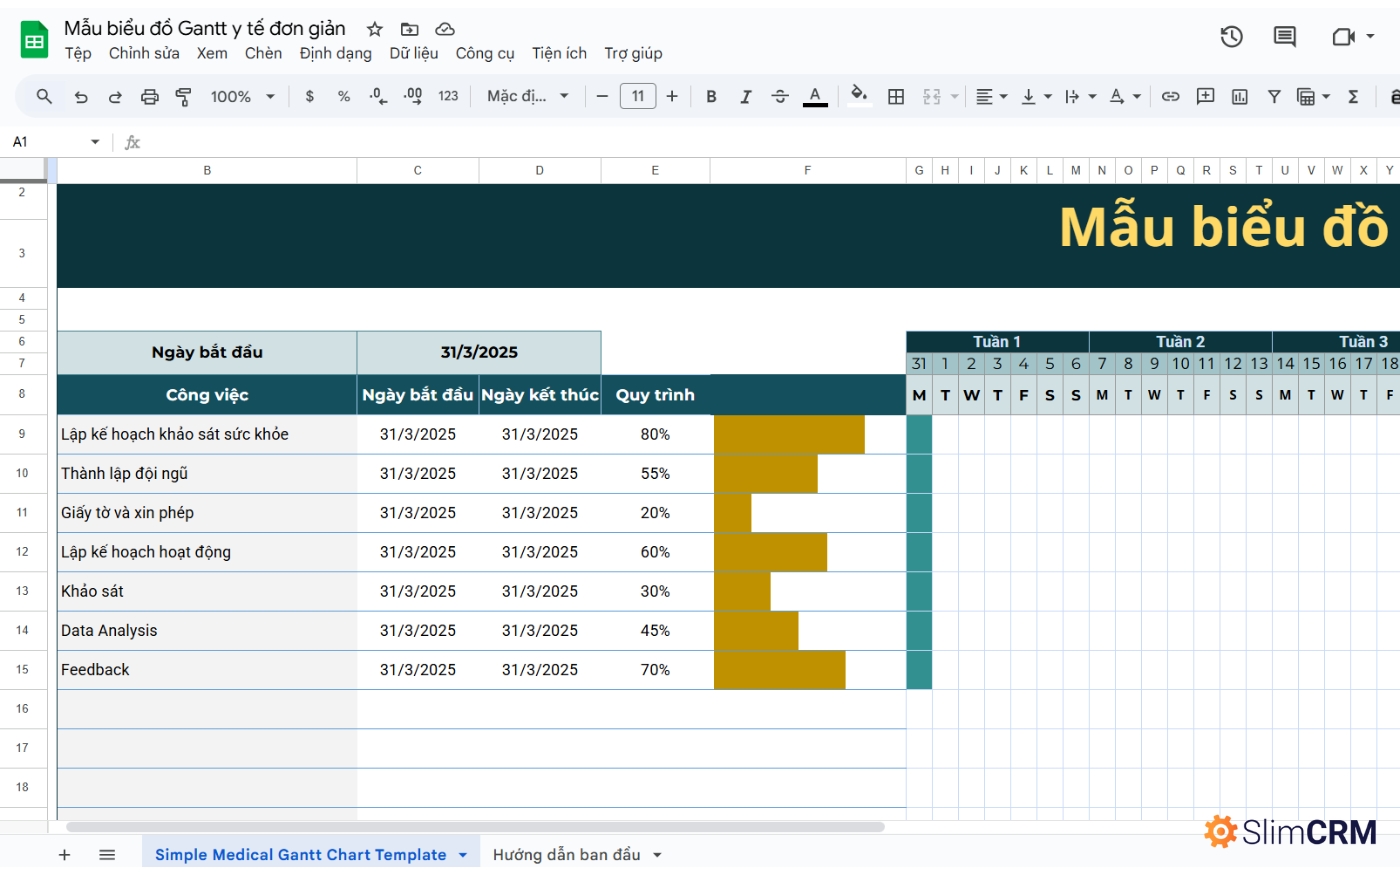Open text rotation dropdown
The height and width of the screenshot is (875, 1400).
tap(1125, 96)
